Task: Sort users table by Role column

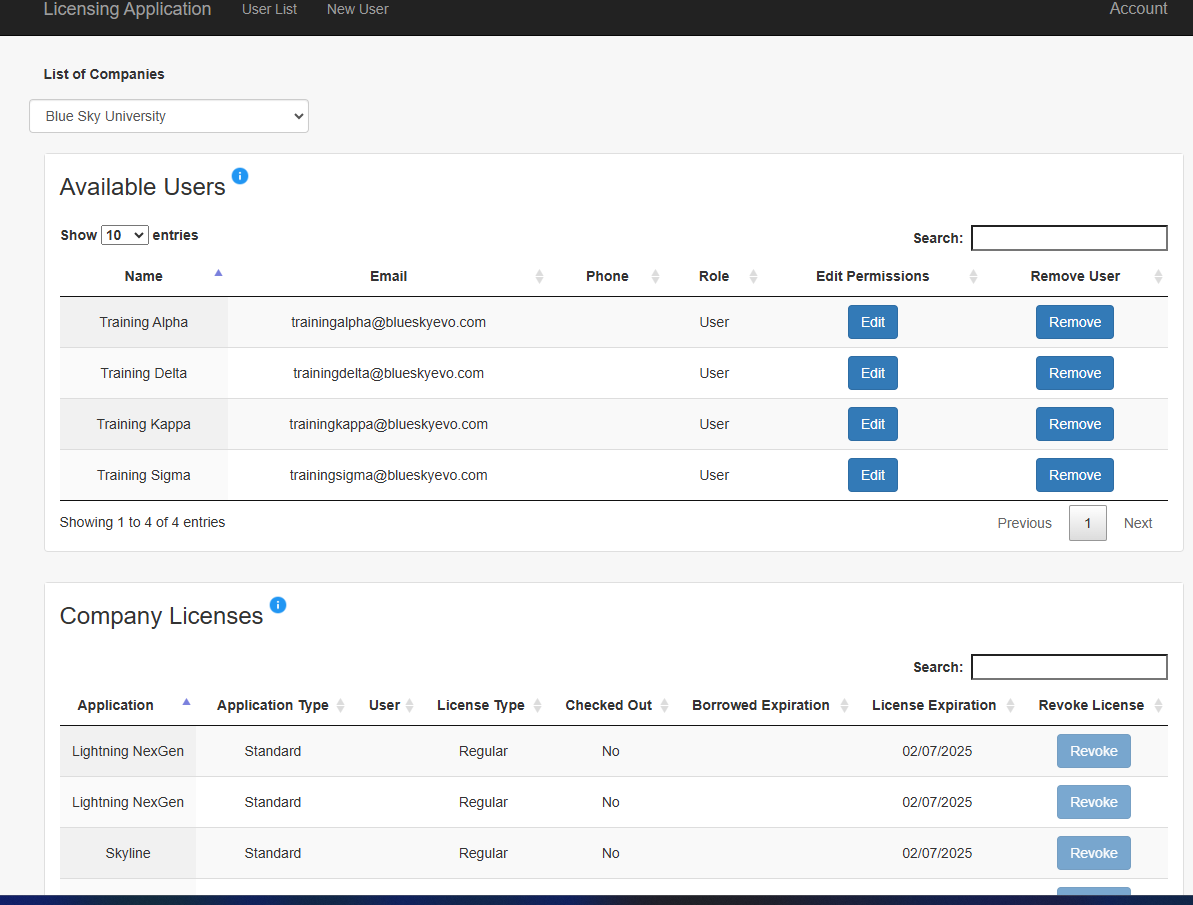Action: tap(714, 276)
